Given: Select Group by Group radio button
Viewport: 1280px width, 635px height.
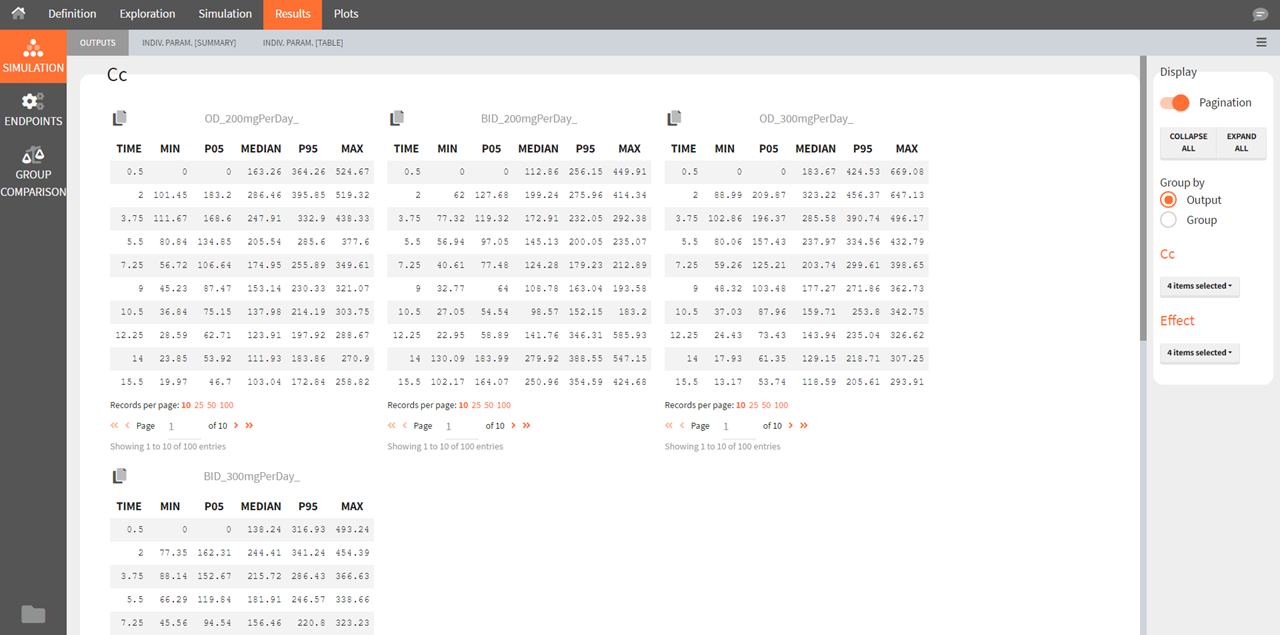Looking at the screenshot, I should pos(1168,220).
